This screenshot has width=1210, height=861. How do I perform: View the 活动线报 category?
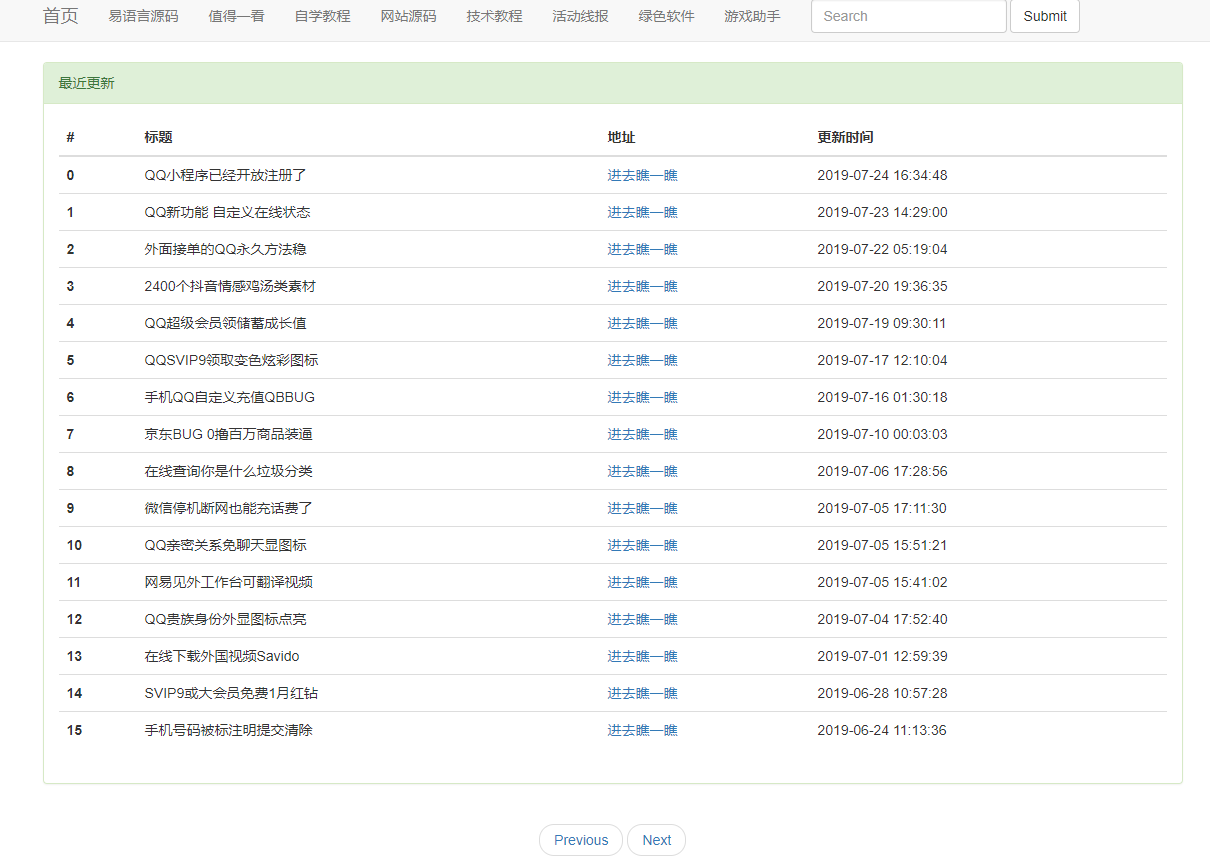coord(578,16)
